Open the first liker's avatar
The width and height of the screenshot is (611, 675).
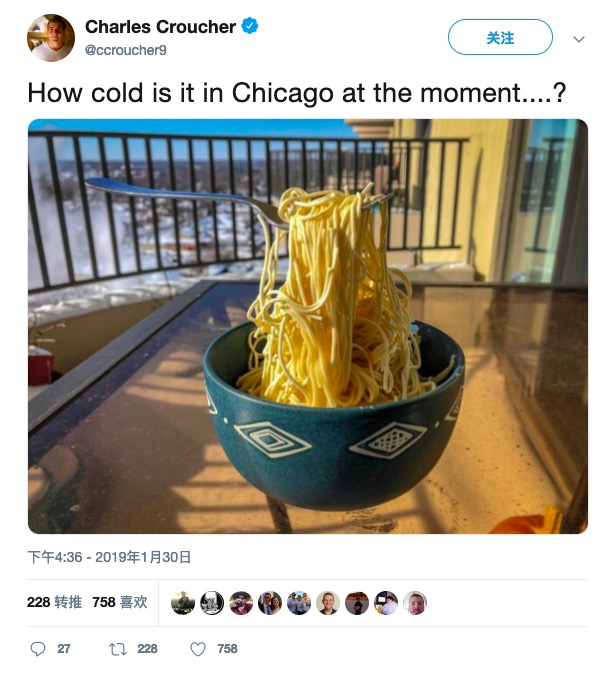pos(183,603)
